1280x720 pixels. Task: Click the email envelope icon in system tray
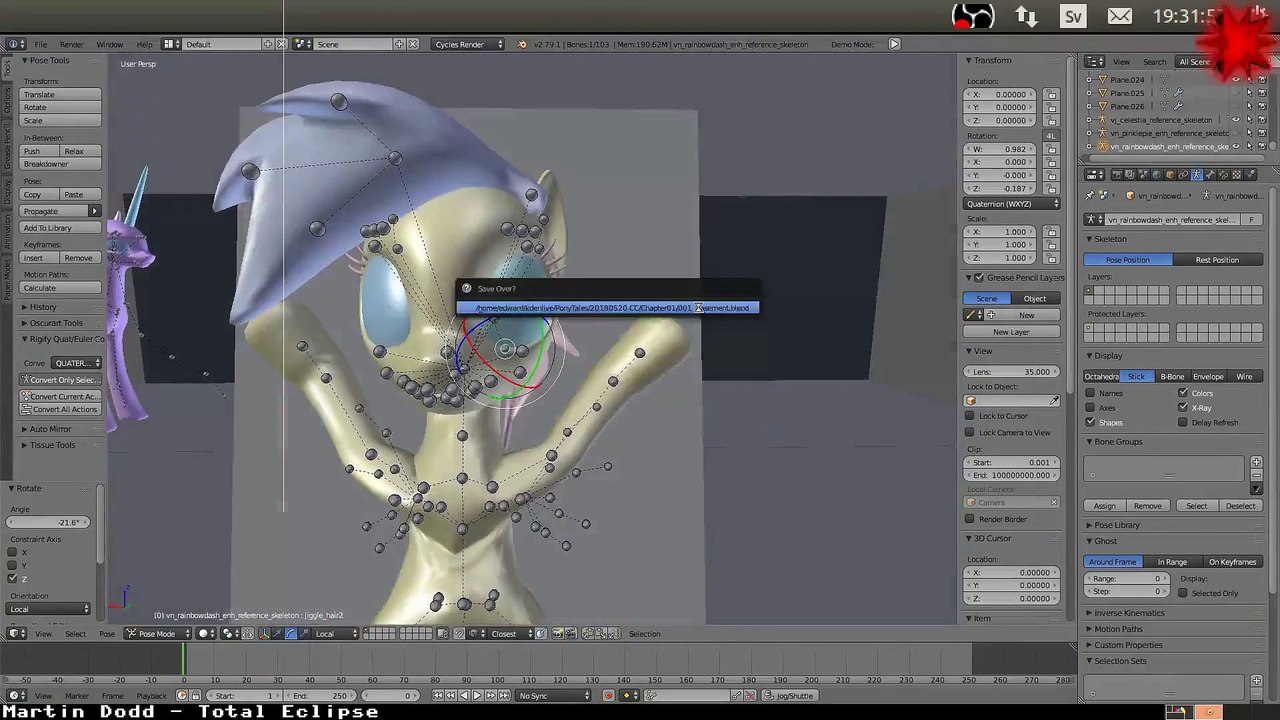point(1119,17)
